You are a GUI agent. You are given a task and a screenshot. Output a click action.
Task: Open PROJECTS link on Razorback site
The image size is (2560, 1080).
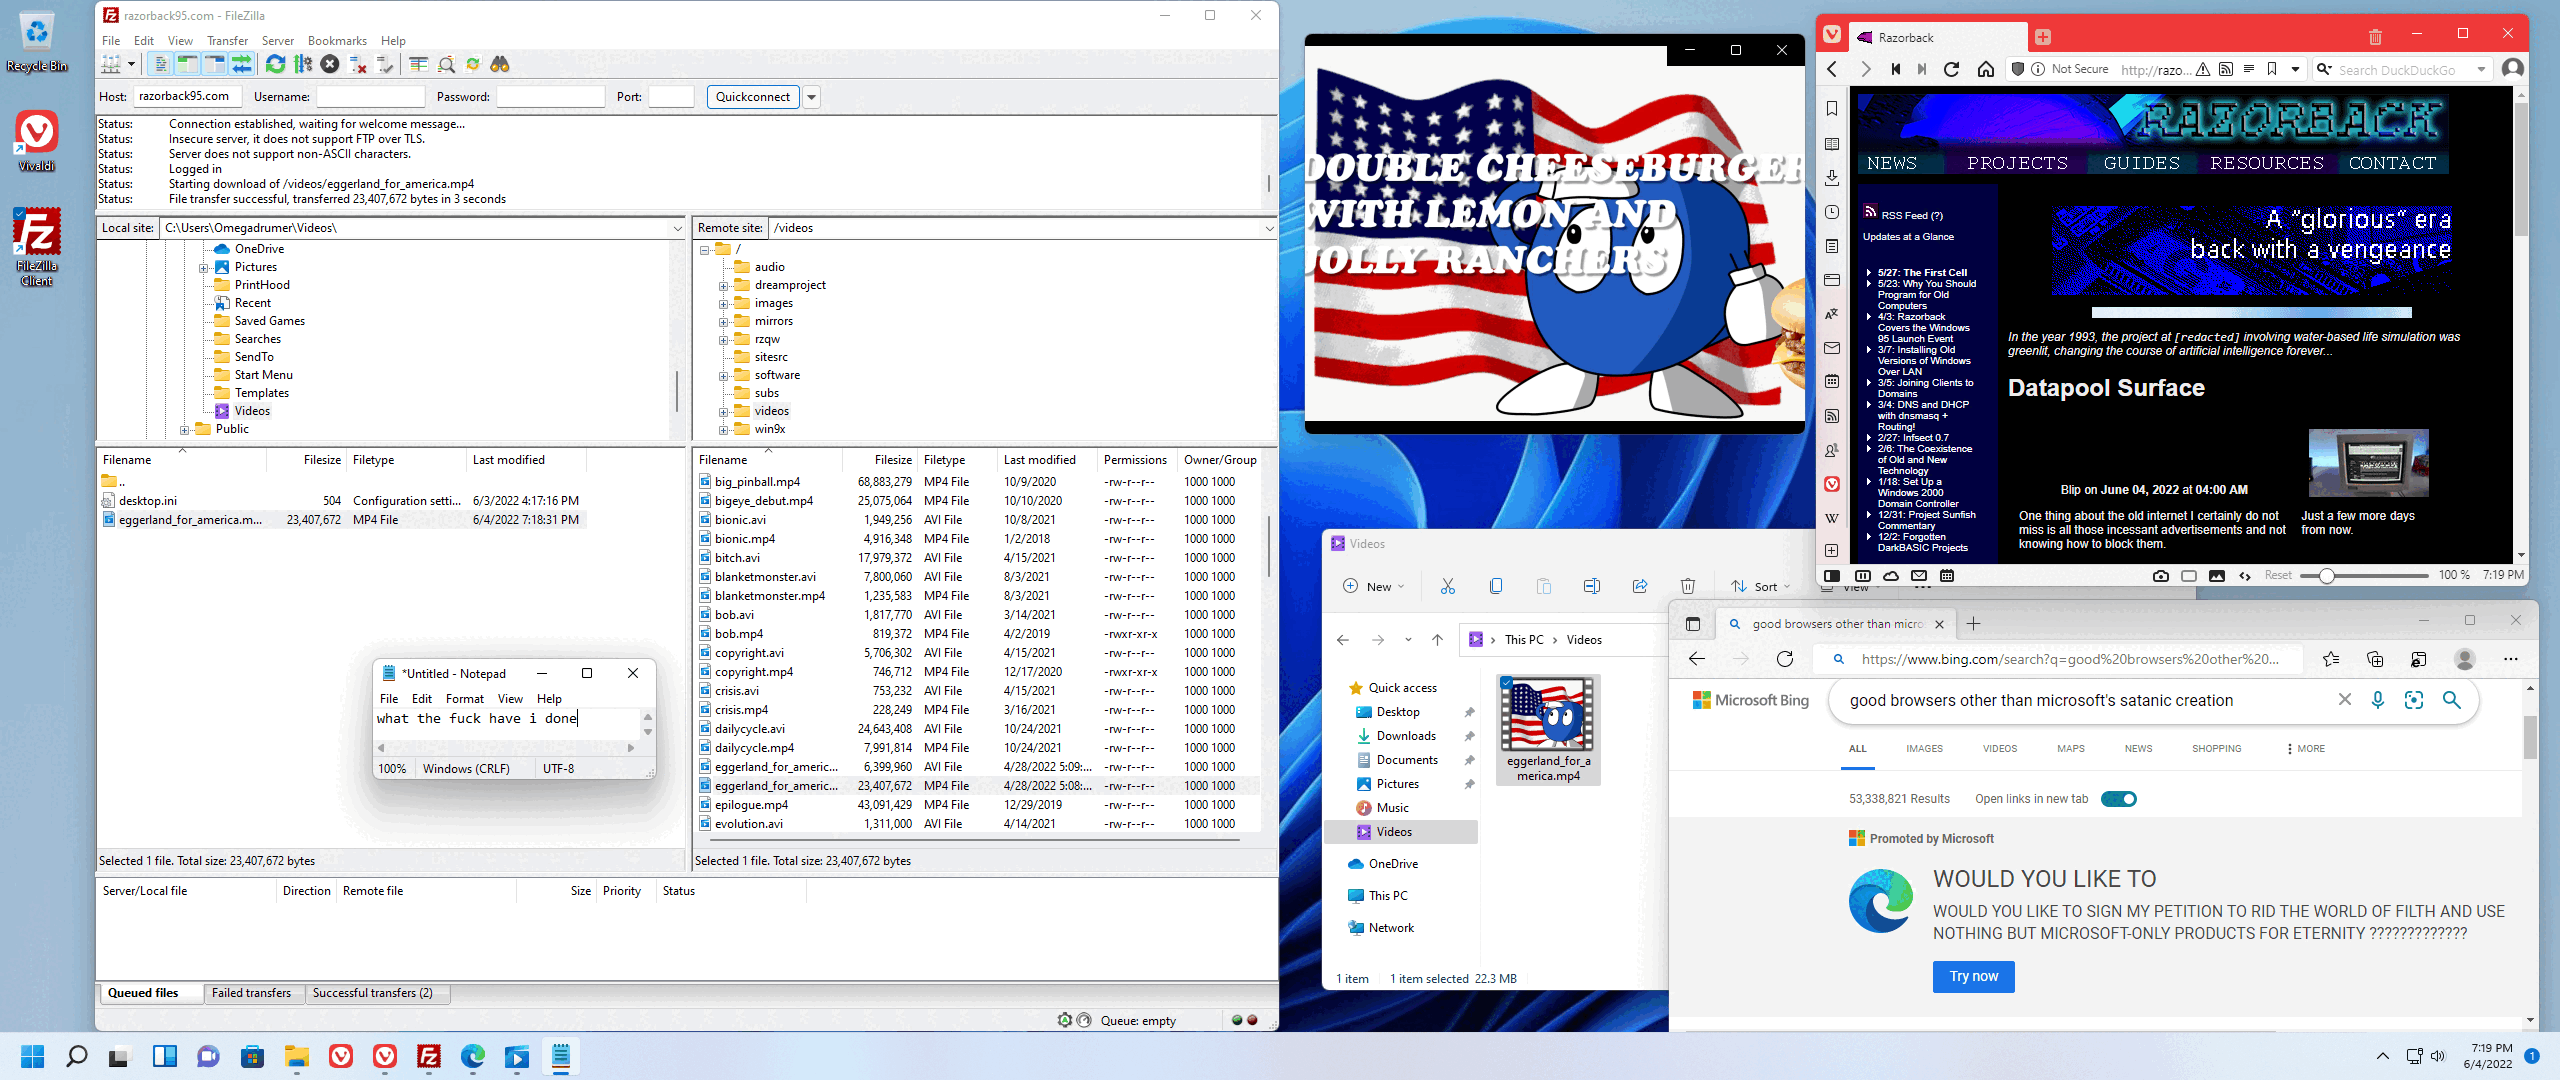click(x=2017, y=163)
